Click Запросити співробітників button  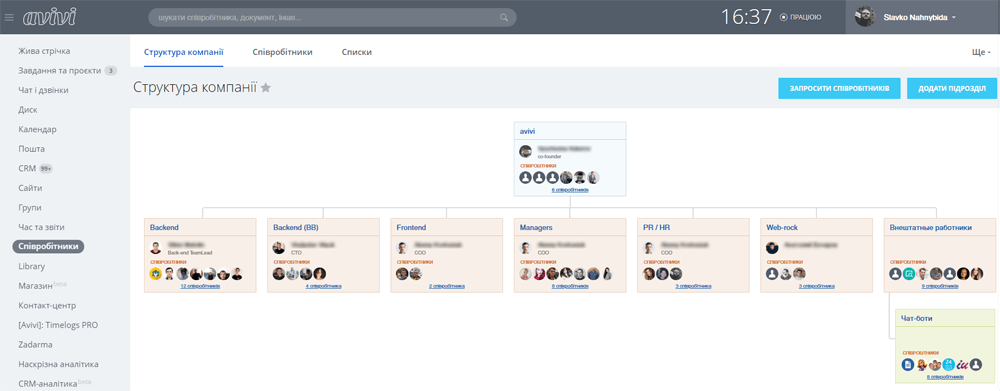(839, 89)
